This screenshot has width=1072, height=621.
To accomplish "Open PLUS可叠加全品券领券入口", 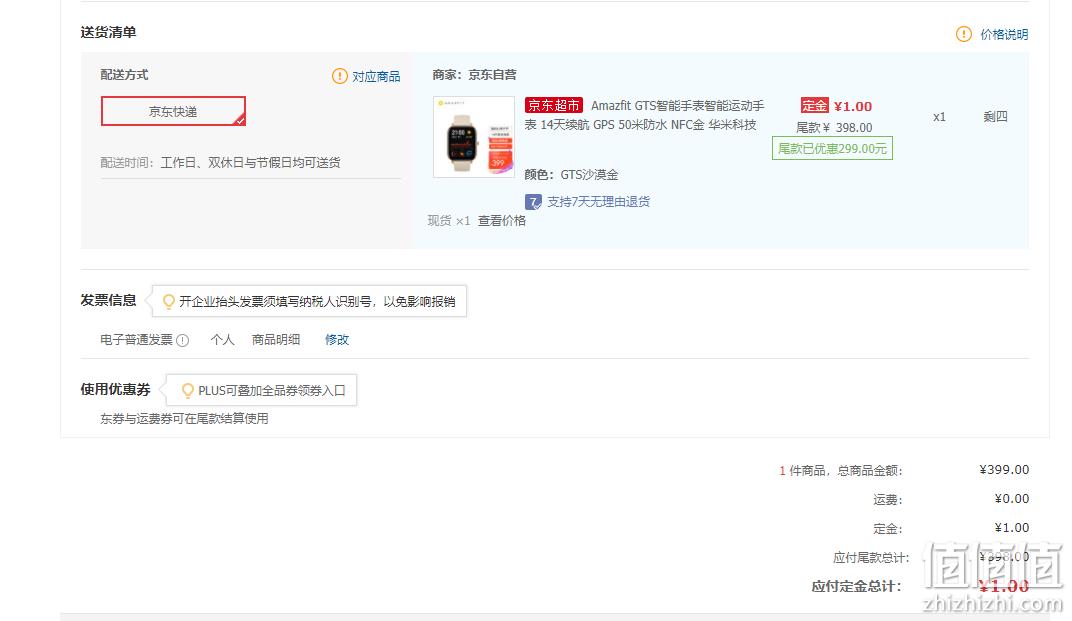I will point(272,391).
